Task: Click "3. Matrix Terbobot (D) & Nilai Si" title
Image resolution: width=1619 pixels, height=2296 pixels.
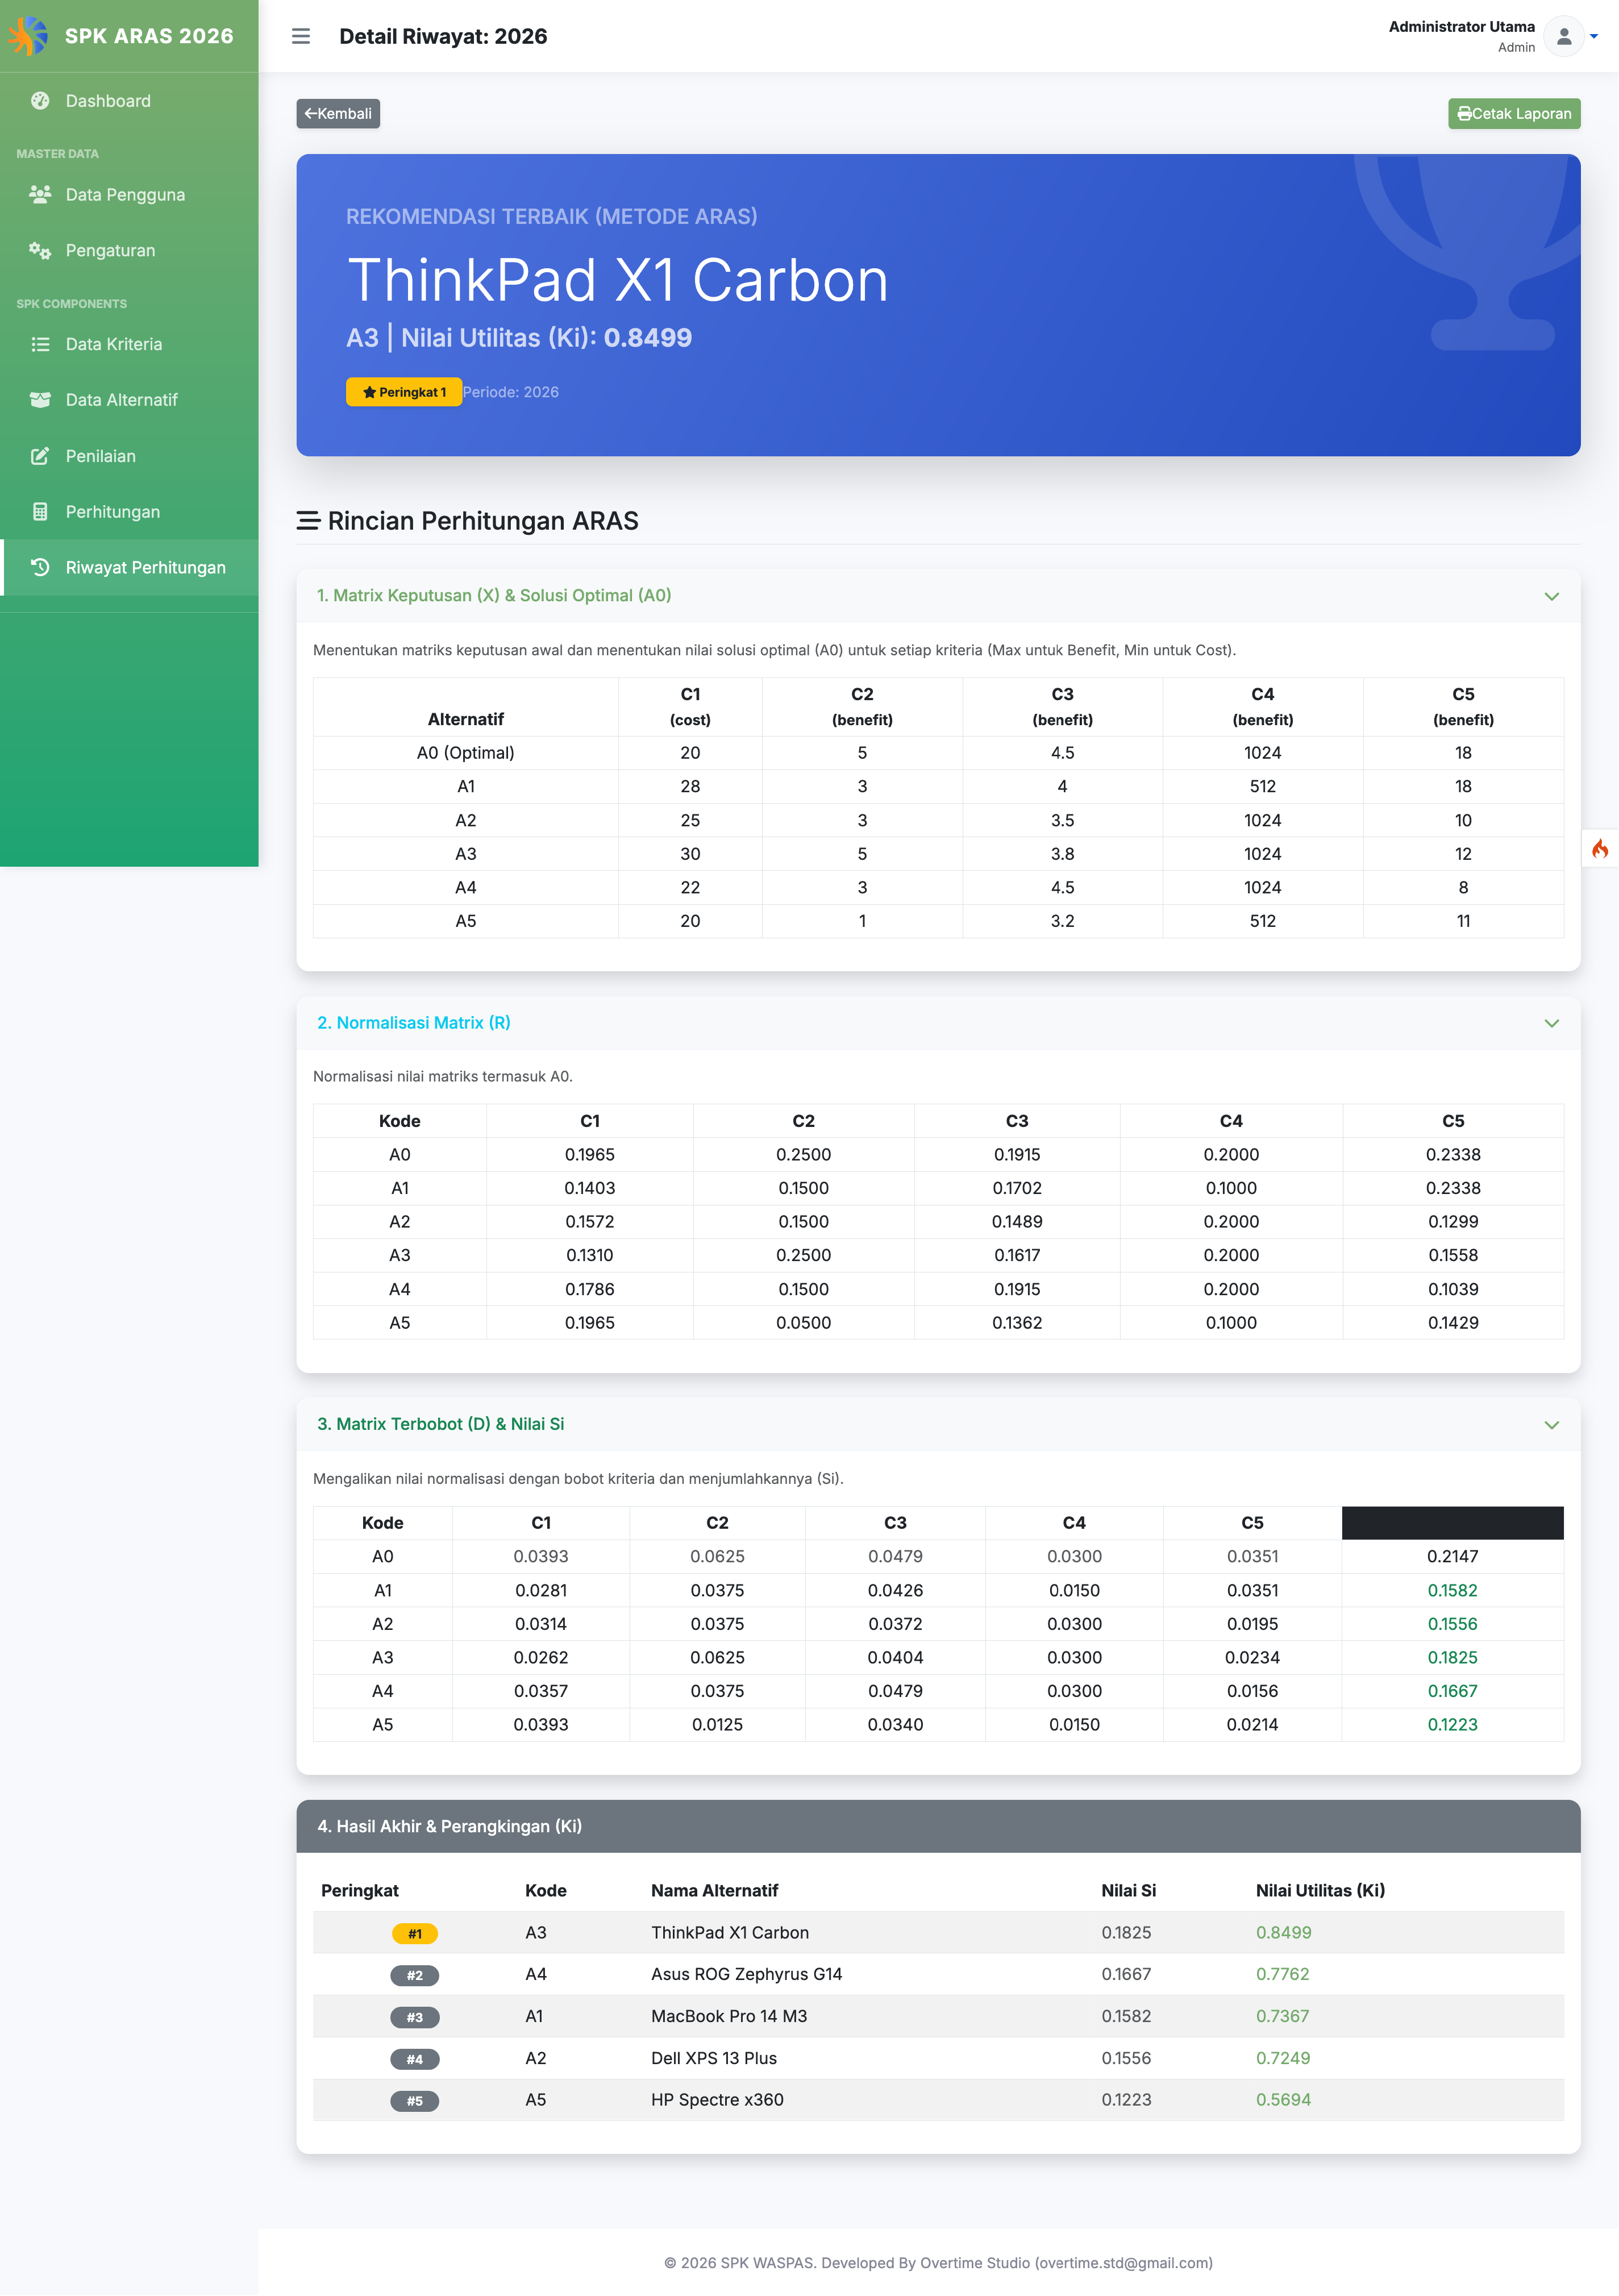Action: (441, 1424)
